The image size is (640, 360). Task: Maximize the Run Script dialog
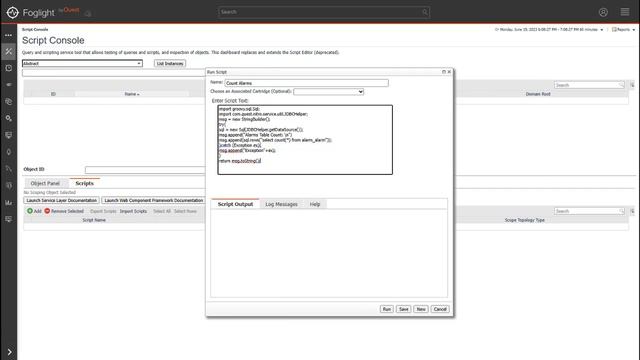pyautogui.click(x=444, y=72)
